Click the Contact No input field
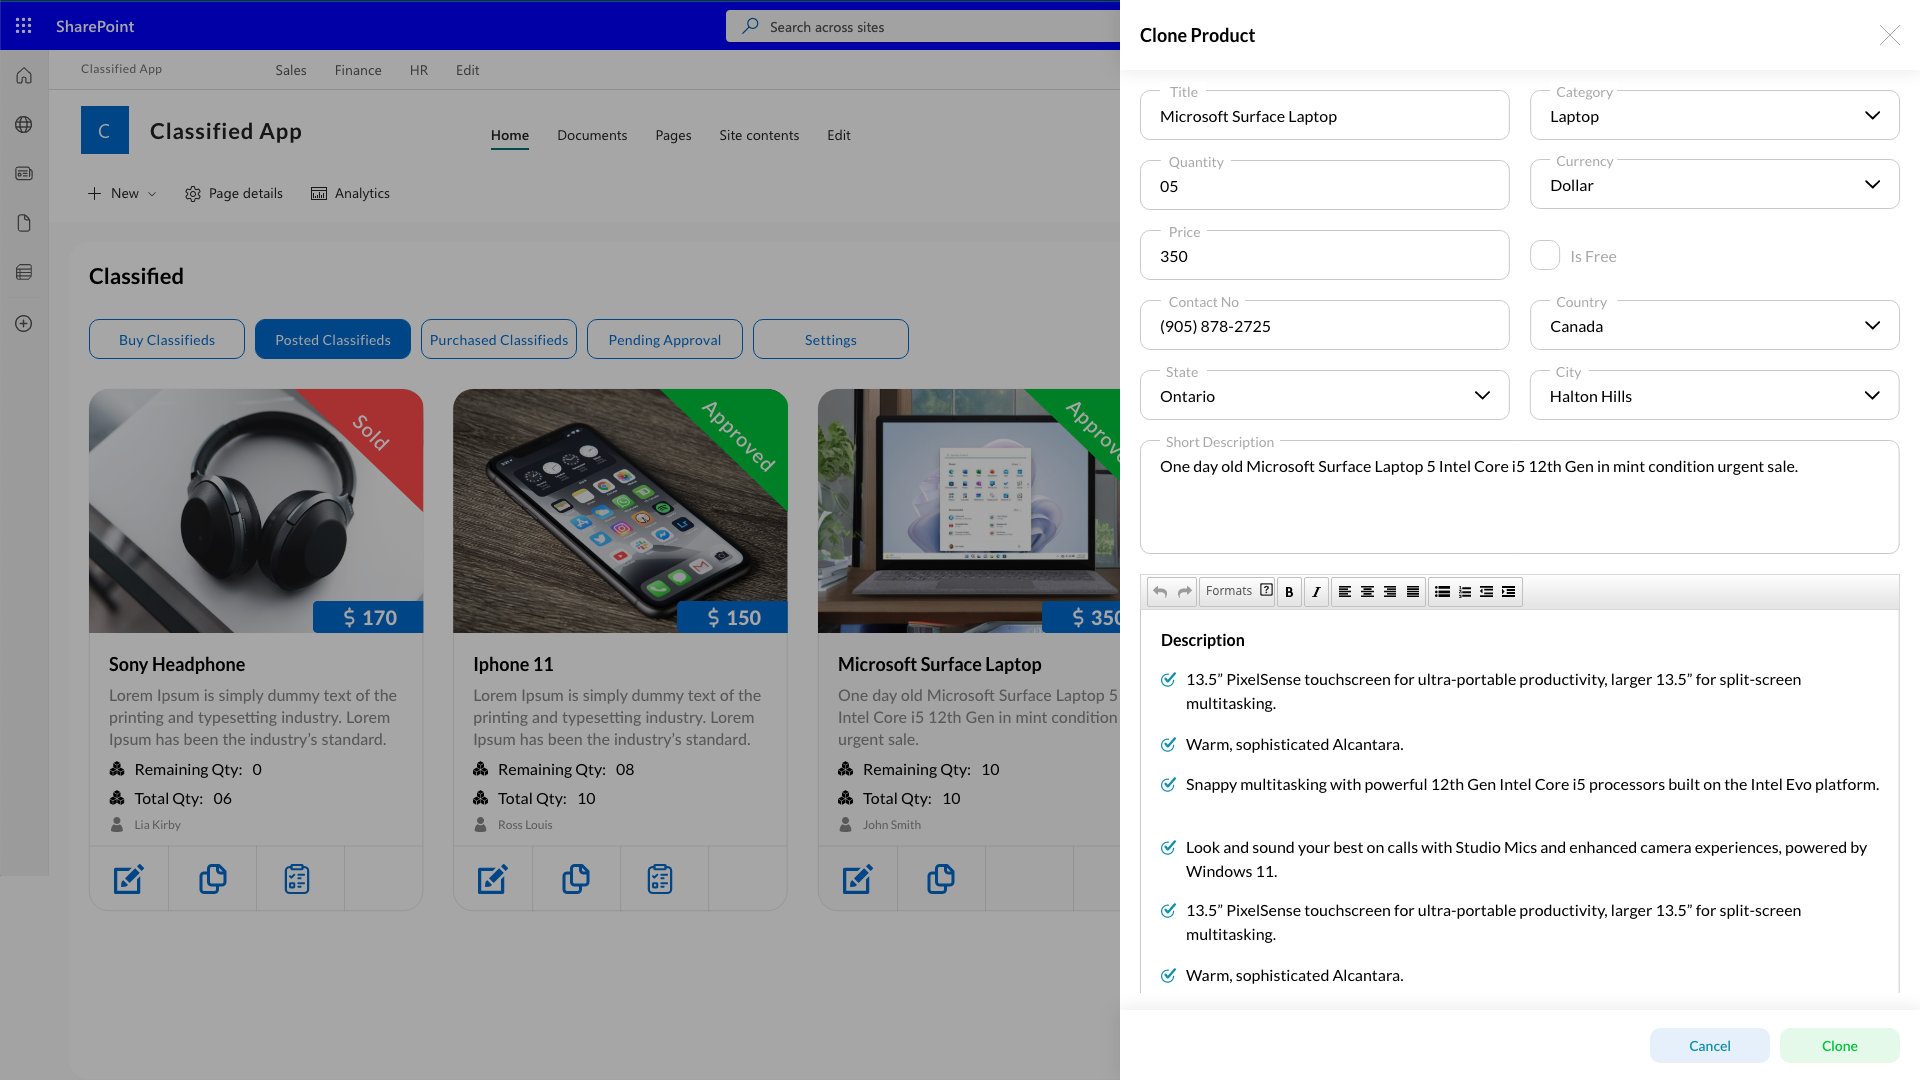Image resolution: width=1920 pixels, height=1080 pixels. pyautogui.click(x=1324, y=326)
